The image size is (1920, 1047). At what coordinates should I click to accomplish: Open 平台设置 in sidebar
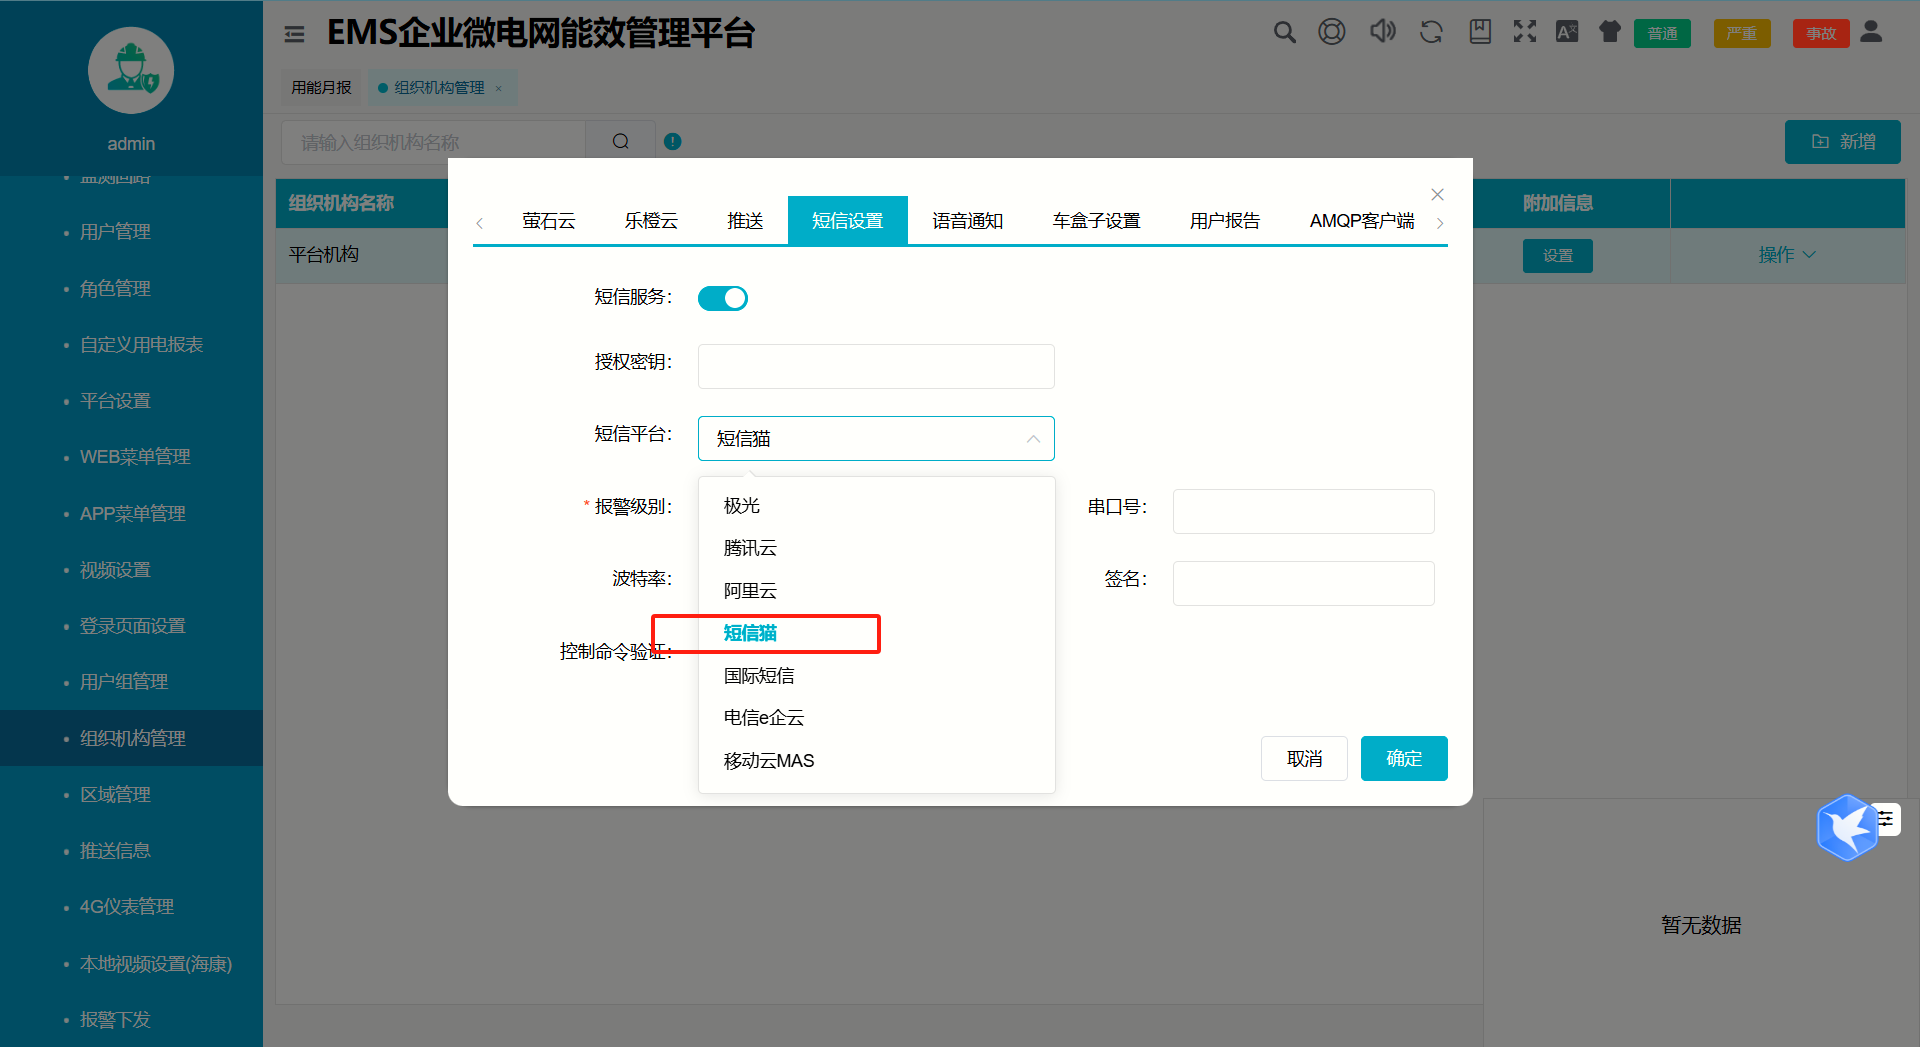[115, 401]
